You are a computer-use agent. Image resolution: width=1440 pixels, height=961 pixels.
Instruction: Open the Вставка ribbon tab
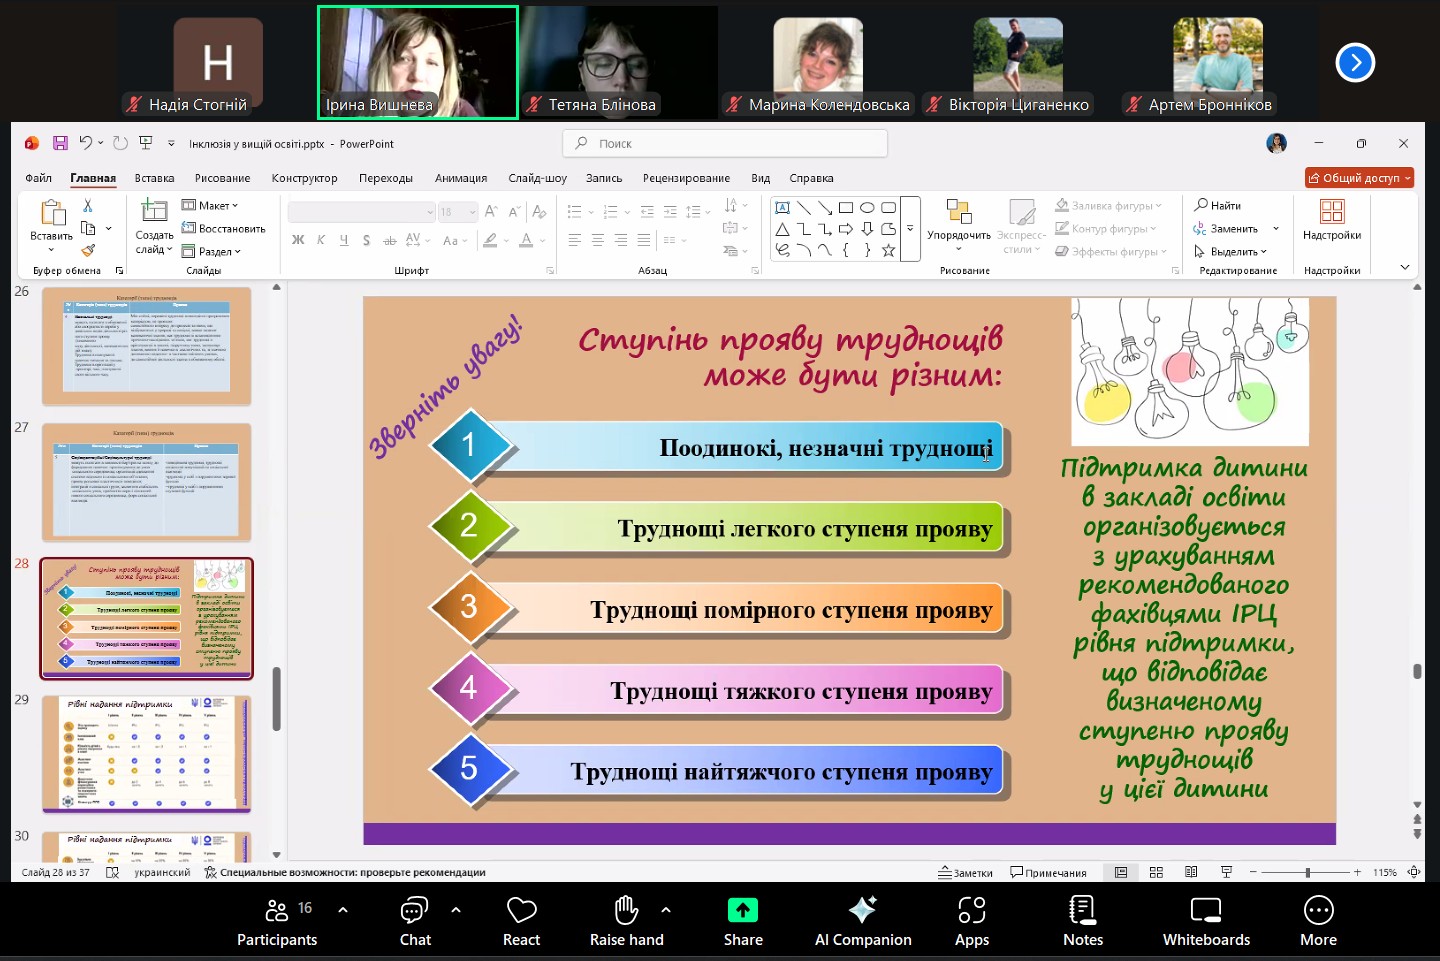tap(154, 178)
